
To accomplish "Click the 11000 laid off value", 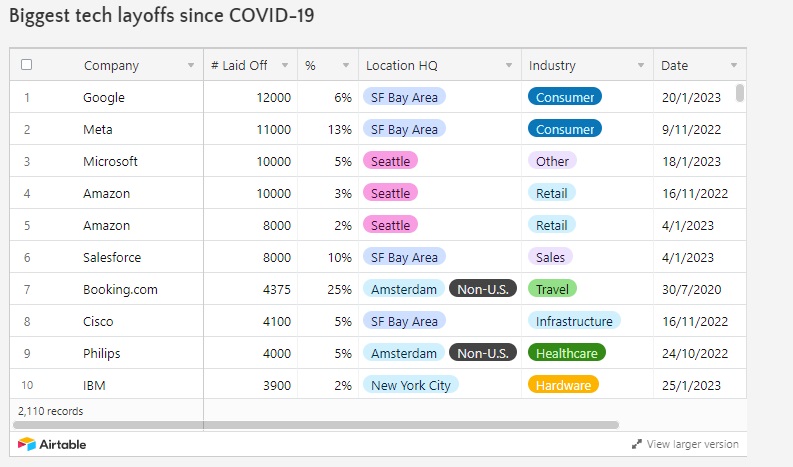I will 274,129.
